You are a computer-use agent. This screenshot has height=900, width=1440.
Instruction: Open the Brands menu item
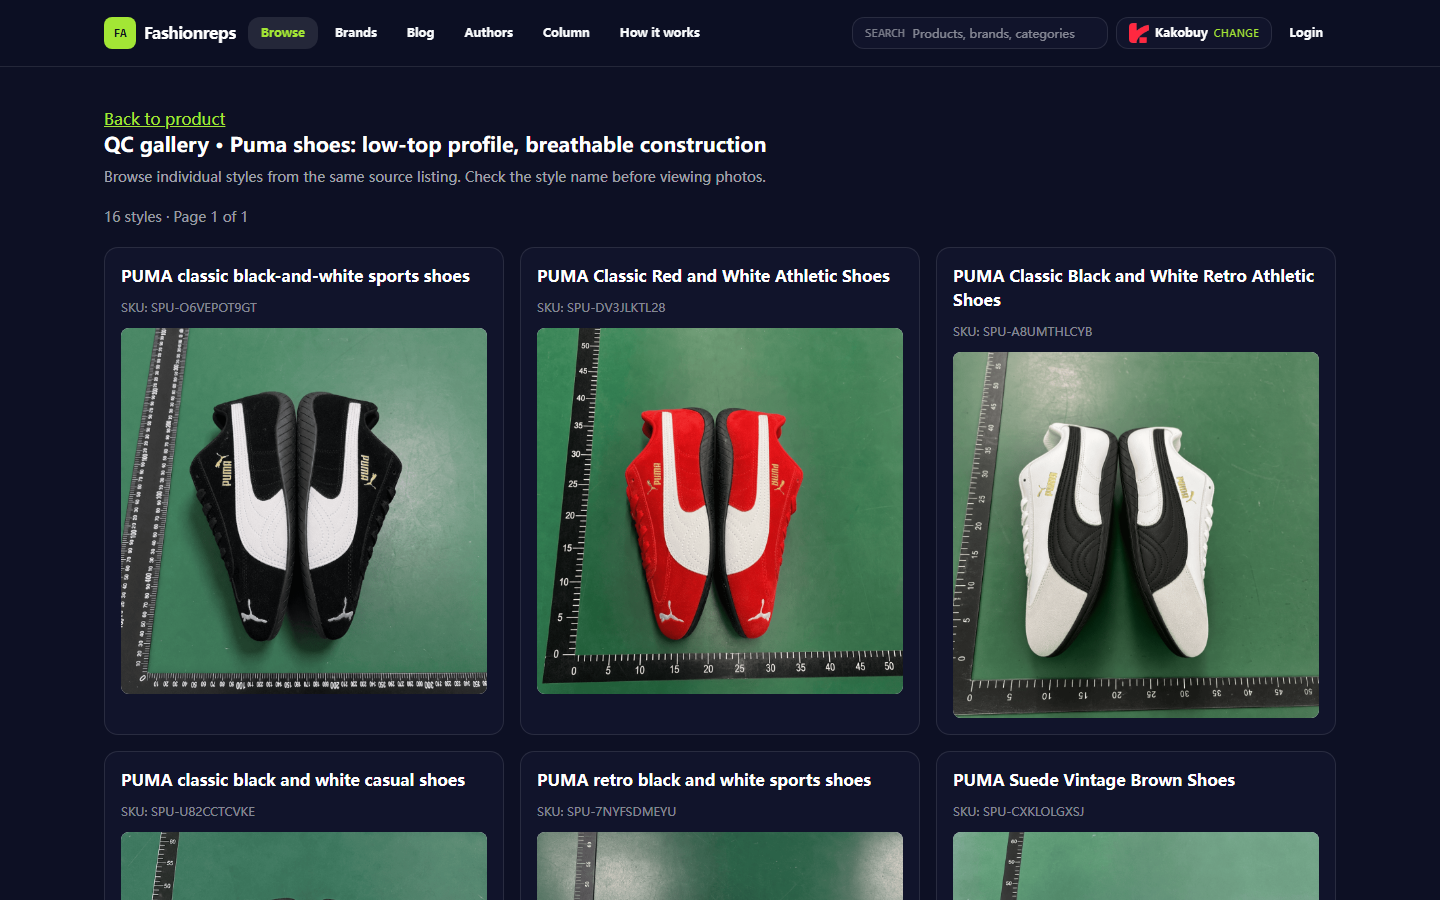[356, 33]
